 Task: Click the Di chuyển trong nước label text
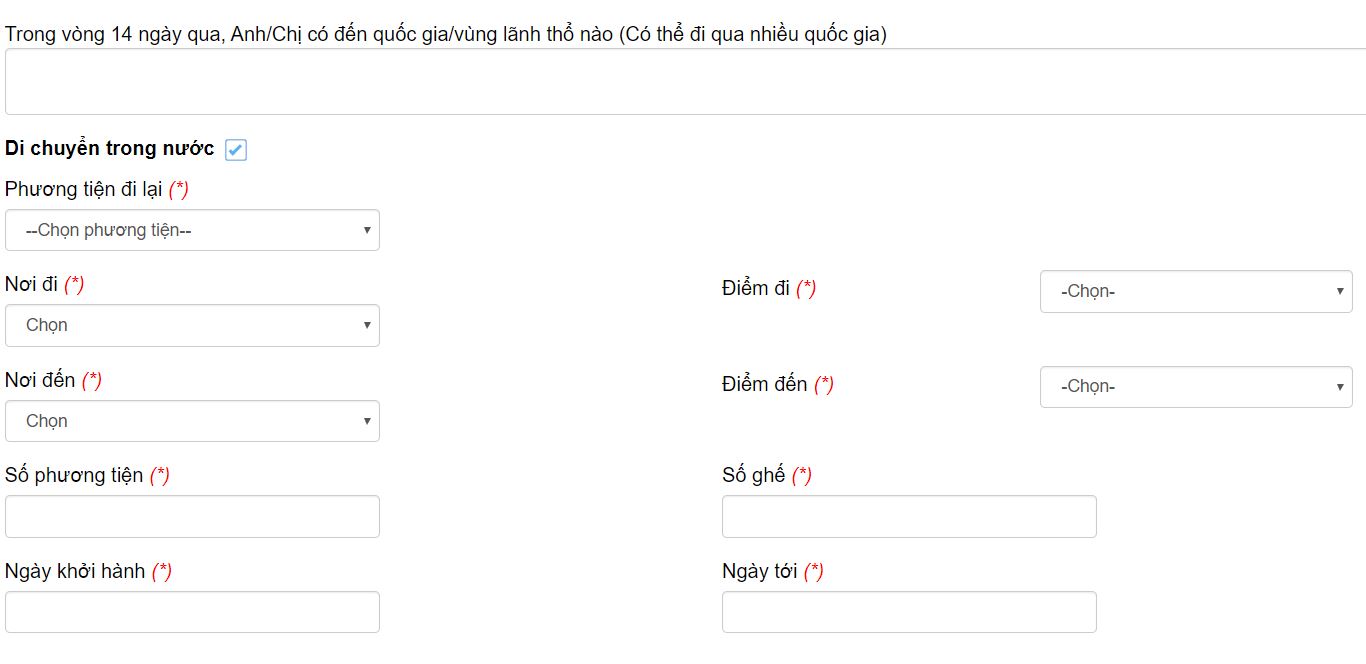coord(110,149)
